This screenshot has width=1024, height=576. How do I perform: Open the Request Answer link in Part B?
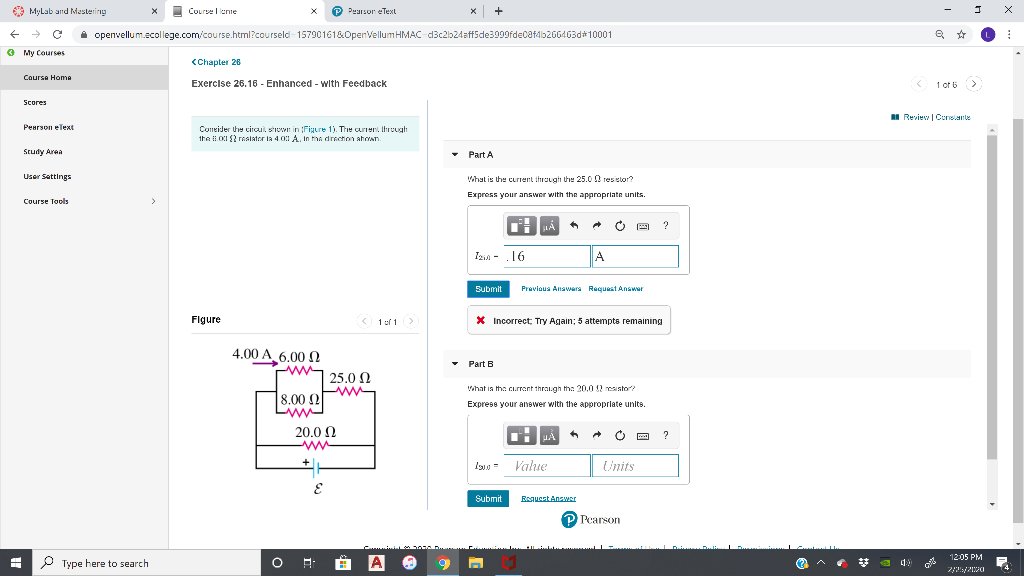pos(548,498)
